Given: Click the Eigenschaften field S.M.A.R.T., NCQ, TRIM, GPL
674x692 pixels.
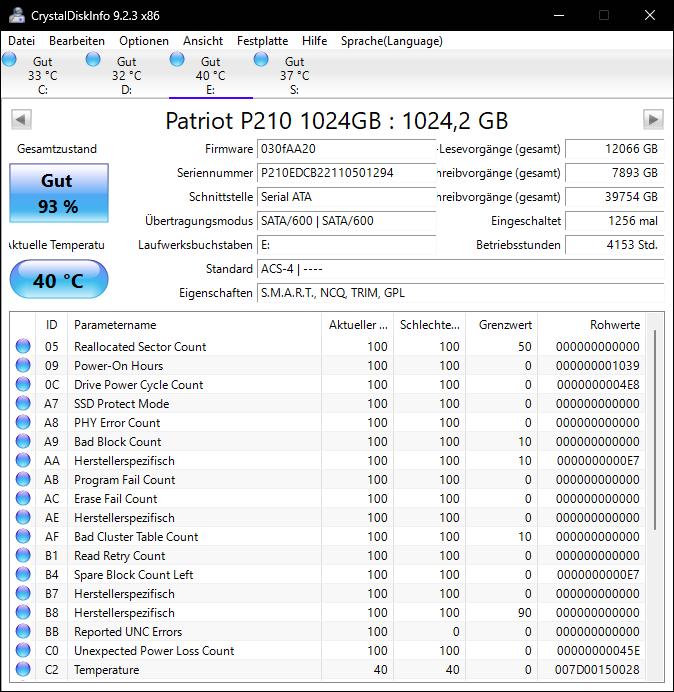Looking at the screenshot, I should point(460,293).
